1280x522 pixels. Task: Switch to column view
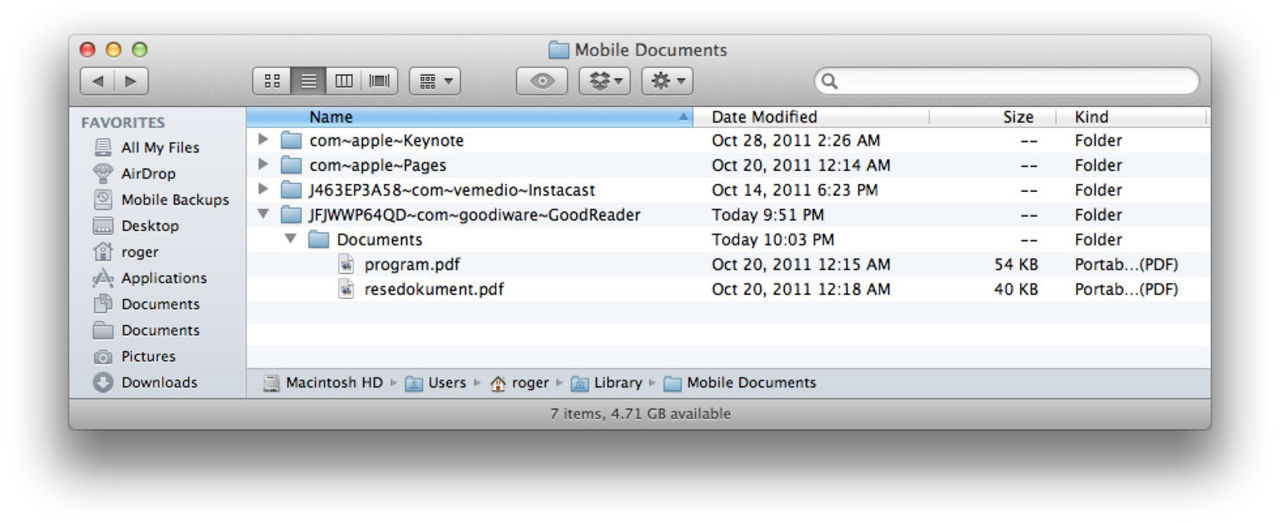(x=344, y=81)
